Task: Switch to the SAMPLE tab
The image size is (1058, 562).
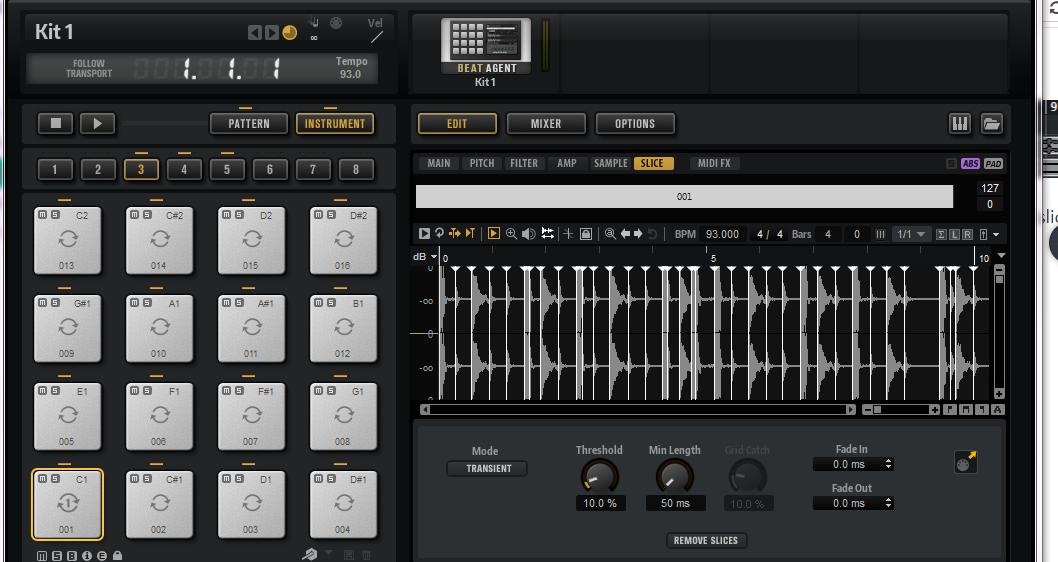Action: click(611, 163)
